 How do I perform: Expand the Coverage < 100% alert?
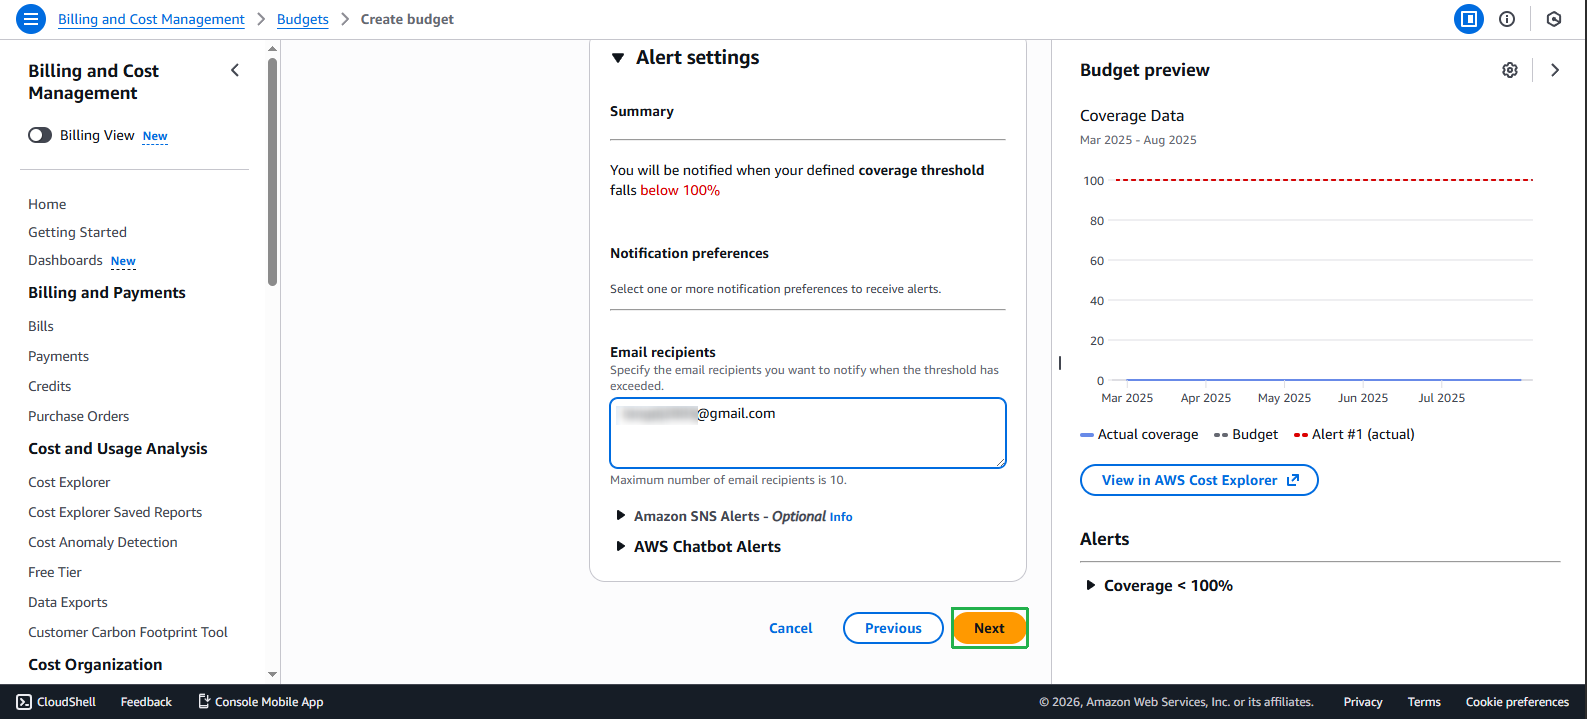(x=1091, y=586)
